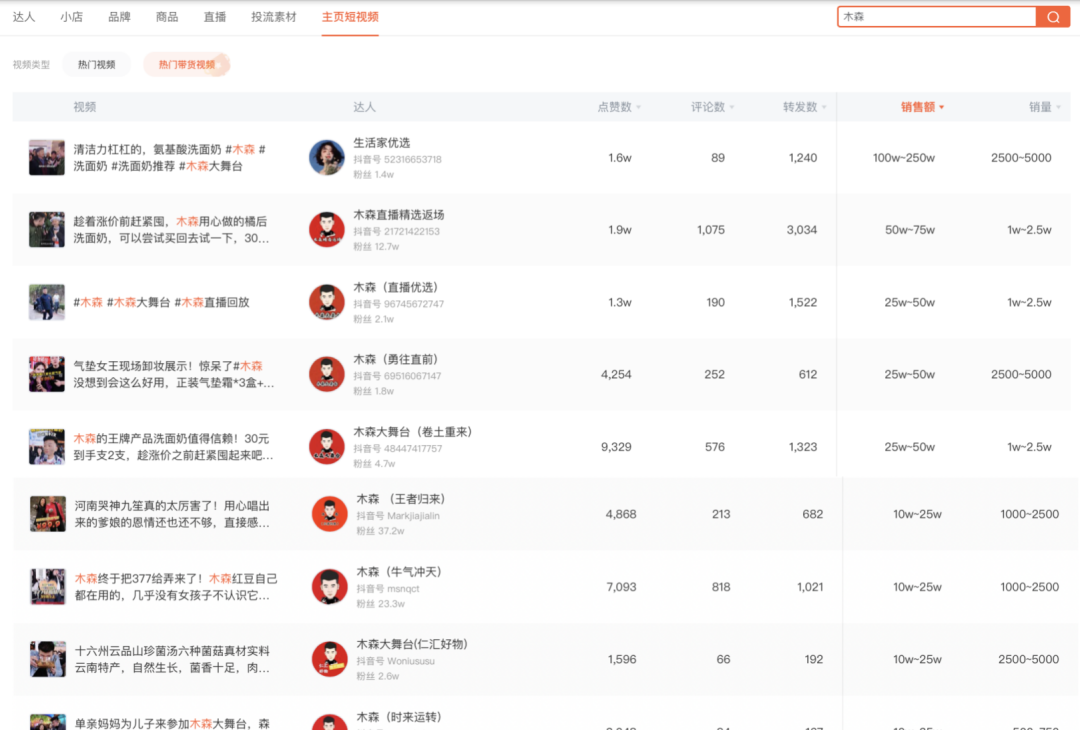Click avatar of 木森直播精选返场
Image resolution: width=1080 pixels, height=730 pixels.
[326, 229]
